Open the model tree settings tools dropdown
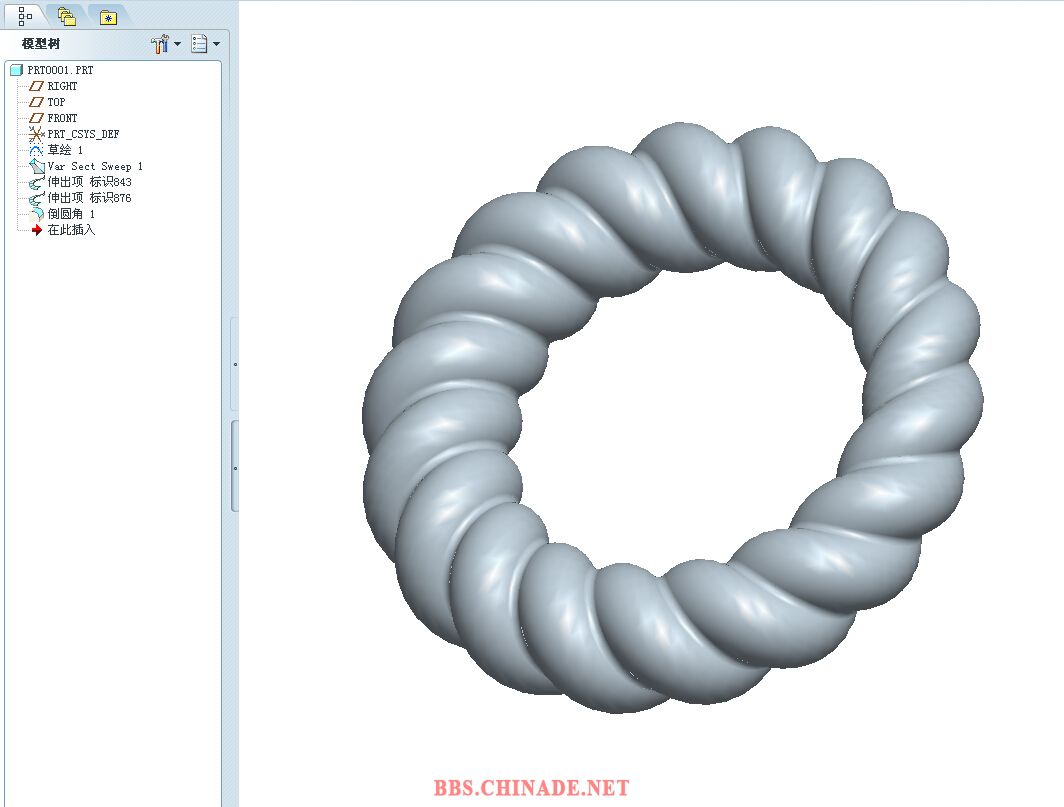This screenshot has width=1064, height=807. [177, 44]
